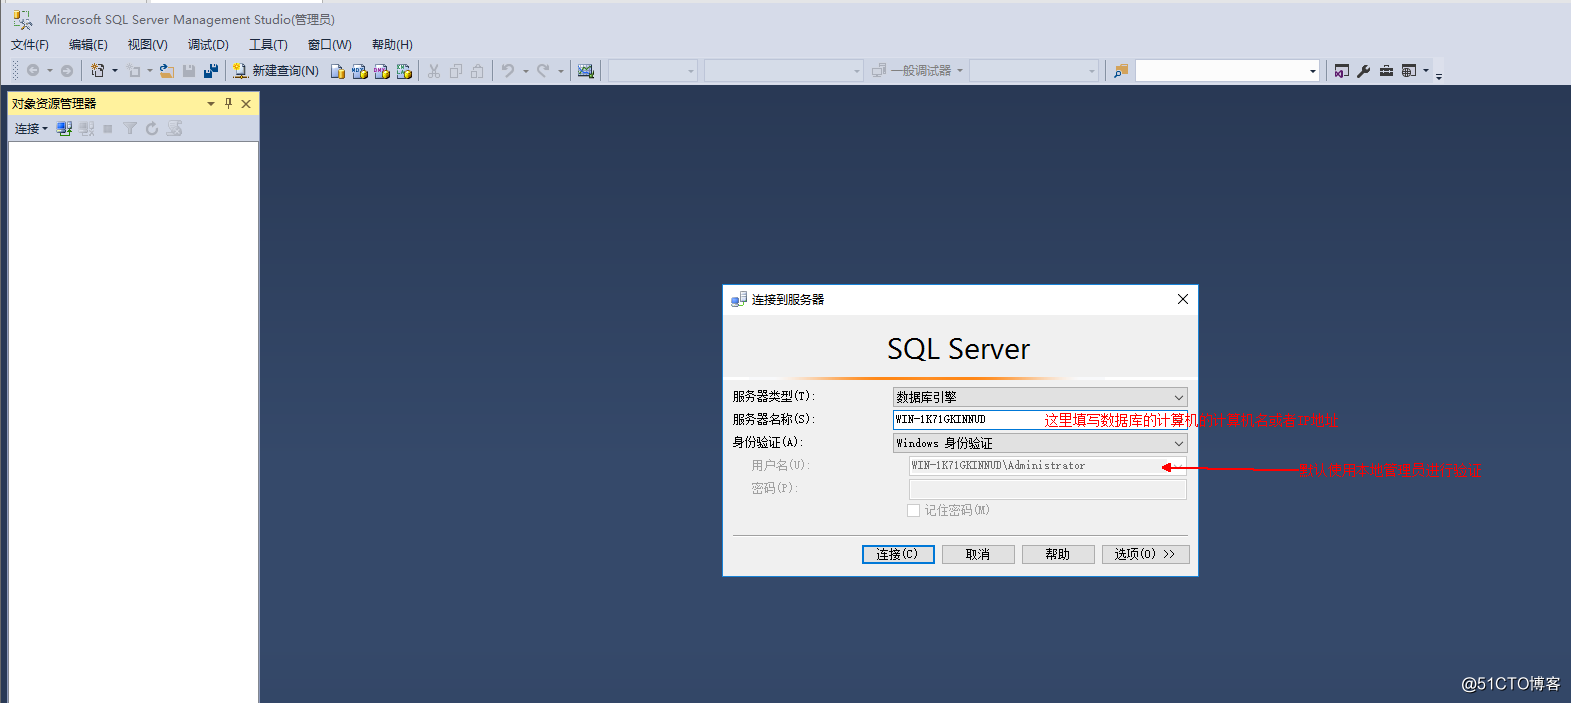The image size is (1571, 703).
Task: Click the 服务器名称 input field
Action: click(1040, 420)
